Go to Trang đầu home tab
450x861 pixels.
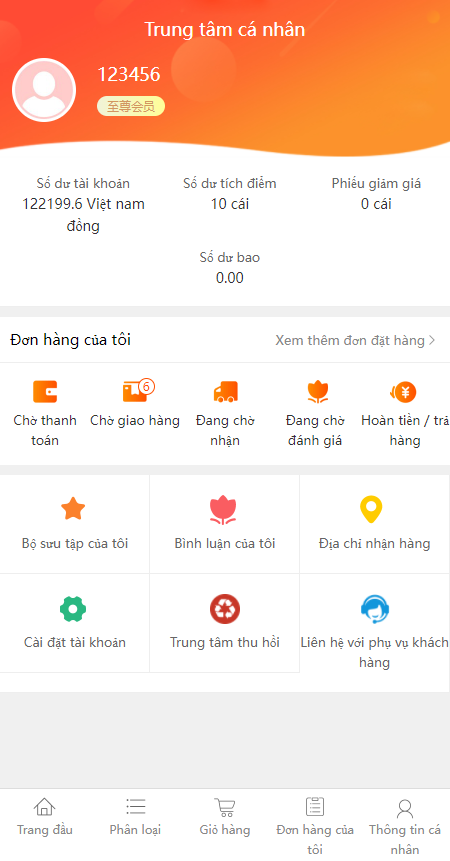45,817
